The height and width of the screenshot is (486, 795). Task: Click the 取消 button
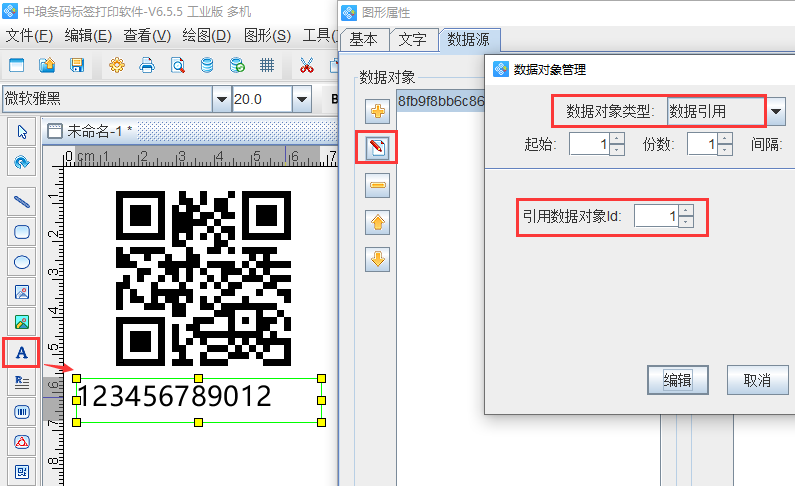pos(756,380)
